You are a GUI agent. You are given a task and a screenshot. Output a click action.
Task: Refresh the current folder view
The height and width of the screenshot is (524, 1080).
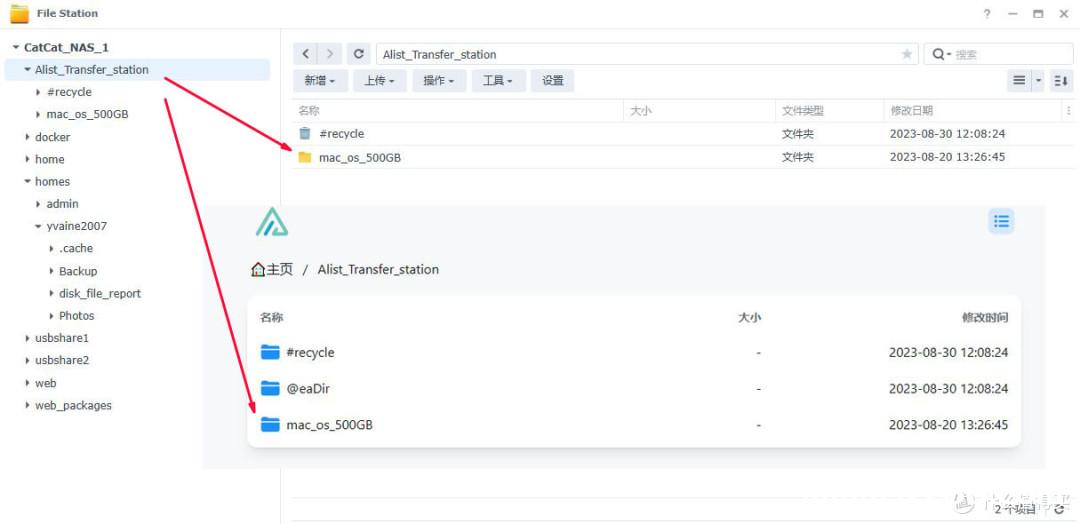[359, 54]
